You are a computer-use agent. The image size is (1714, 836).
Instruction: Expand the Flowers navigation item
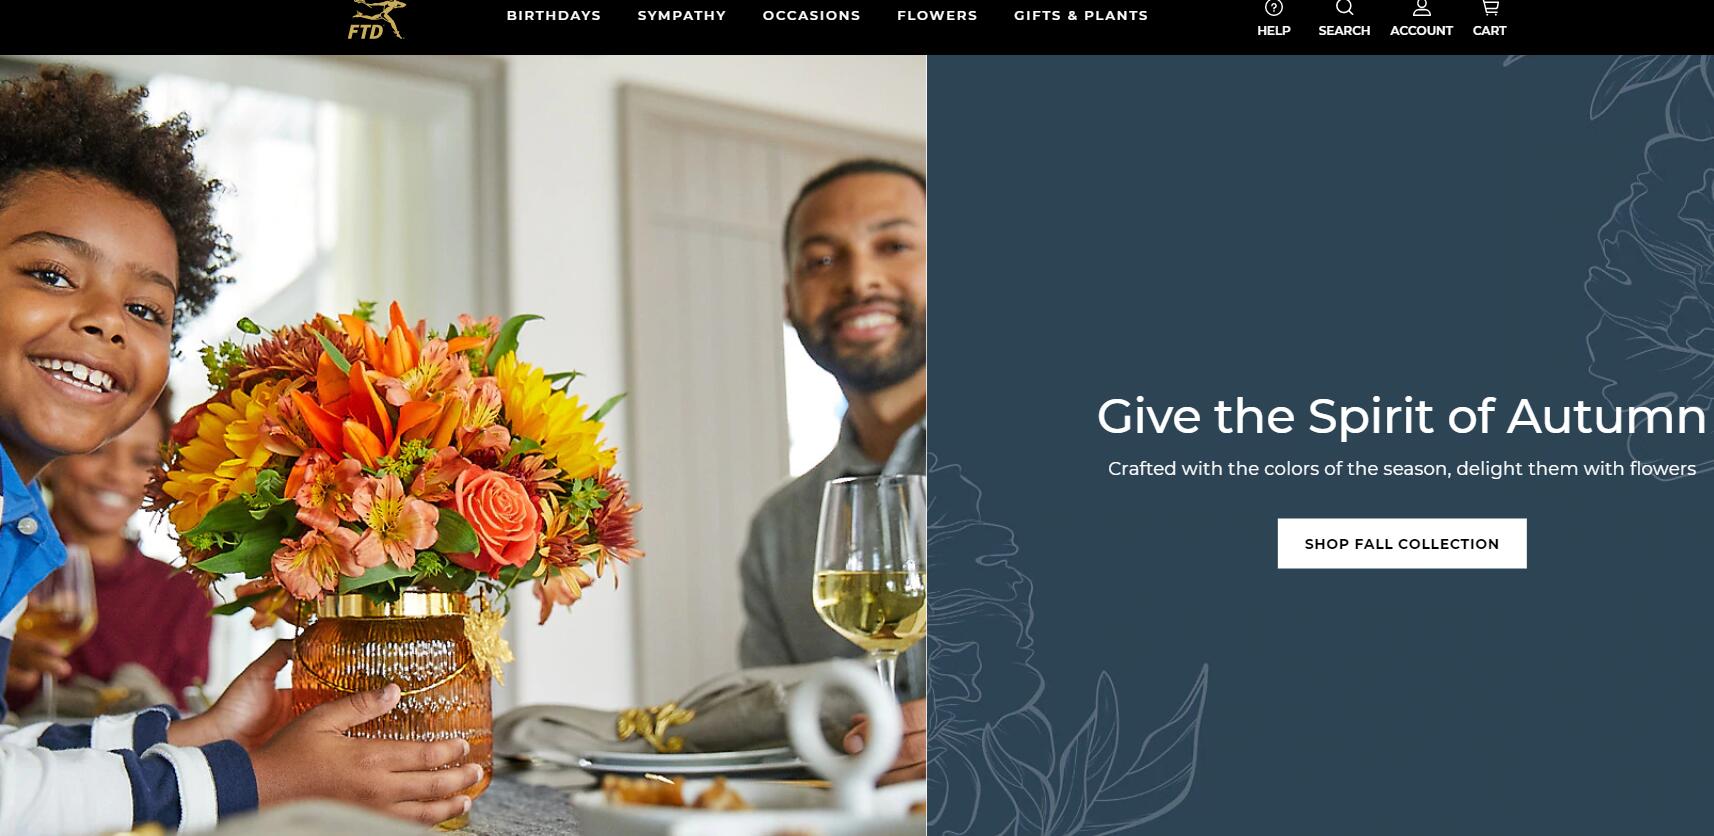coord(937,15)
